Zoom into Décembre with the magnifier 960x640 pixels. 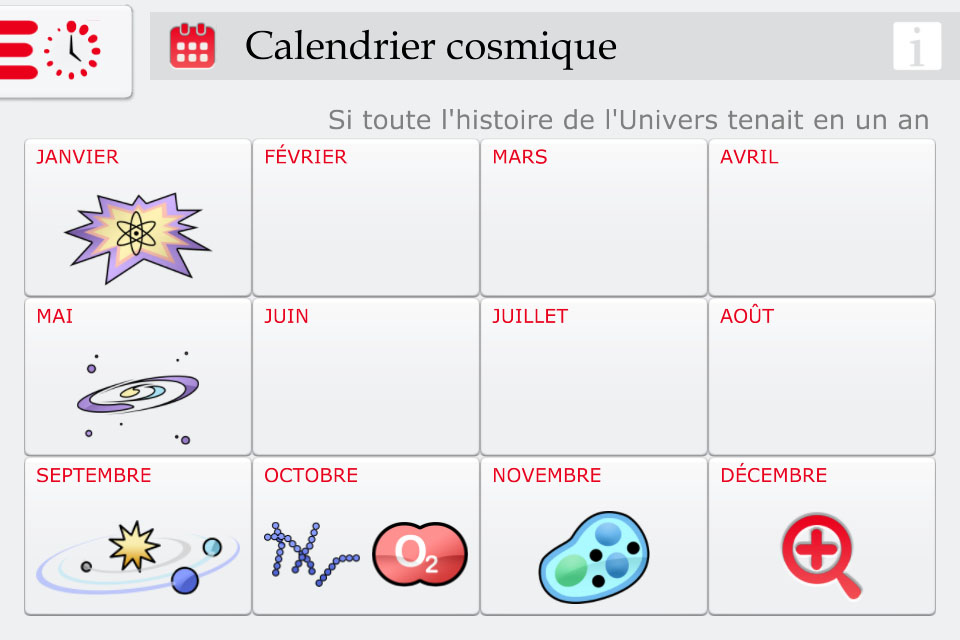coord(821,556)
